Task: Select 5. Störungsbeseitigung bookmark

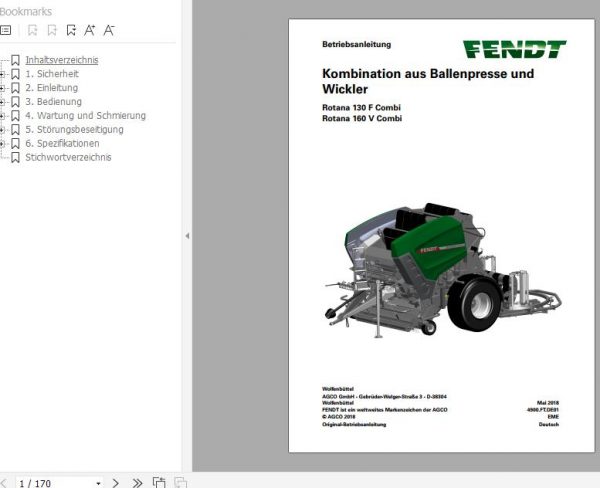Action: click(x=74, y=129)
